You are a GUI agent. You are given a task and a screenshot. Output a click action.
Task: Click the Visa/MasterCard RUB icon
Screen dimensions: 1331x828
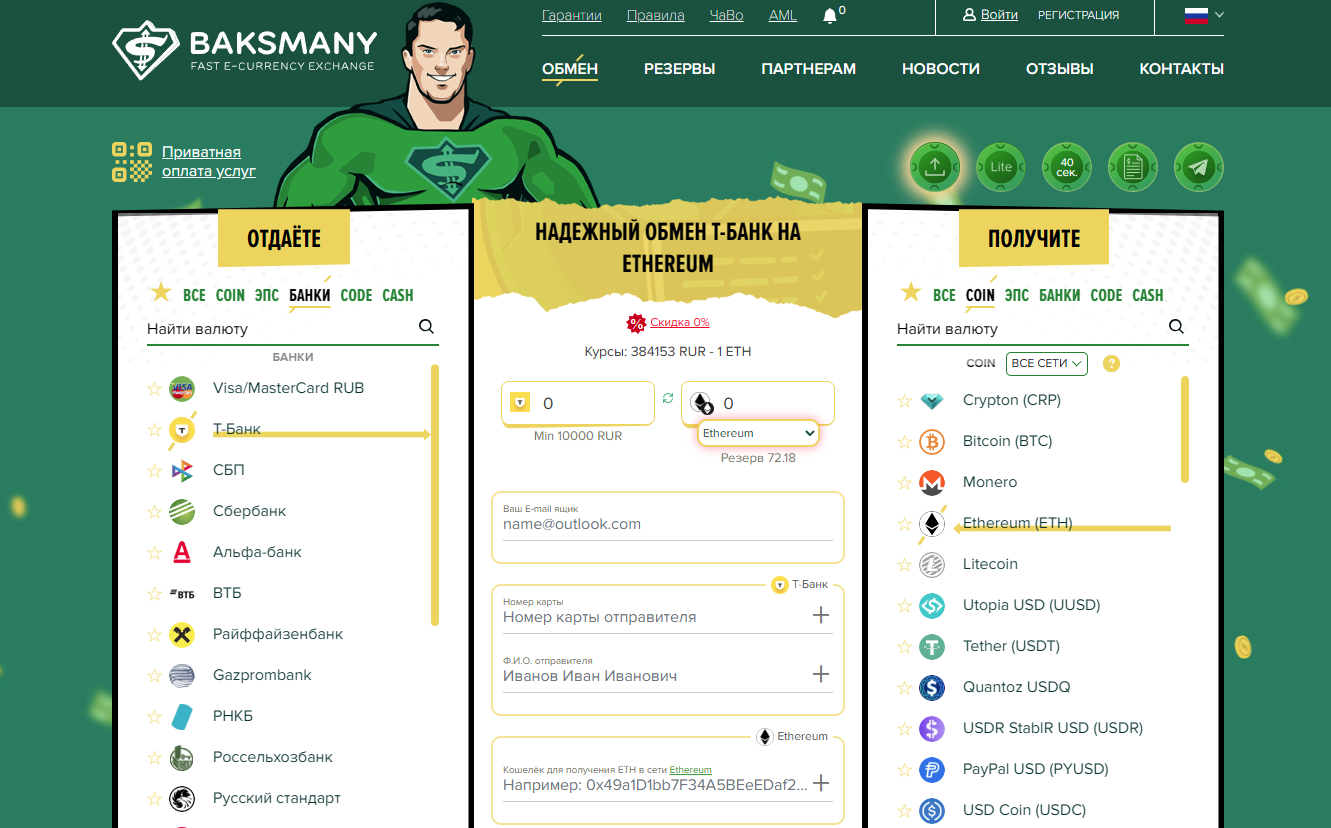182,388
